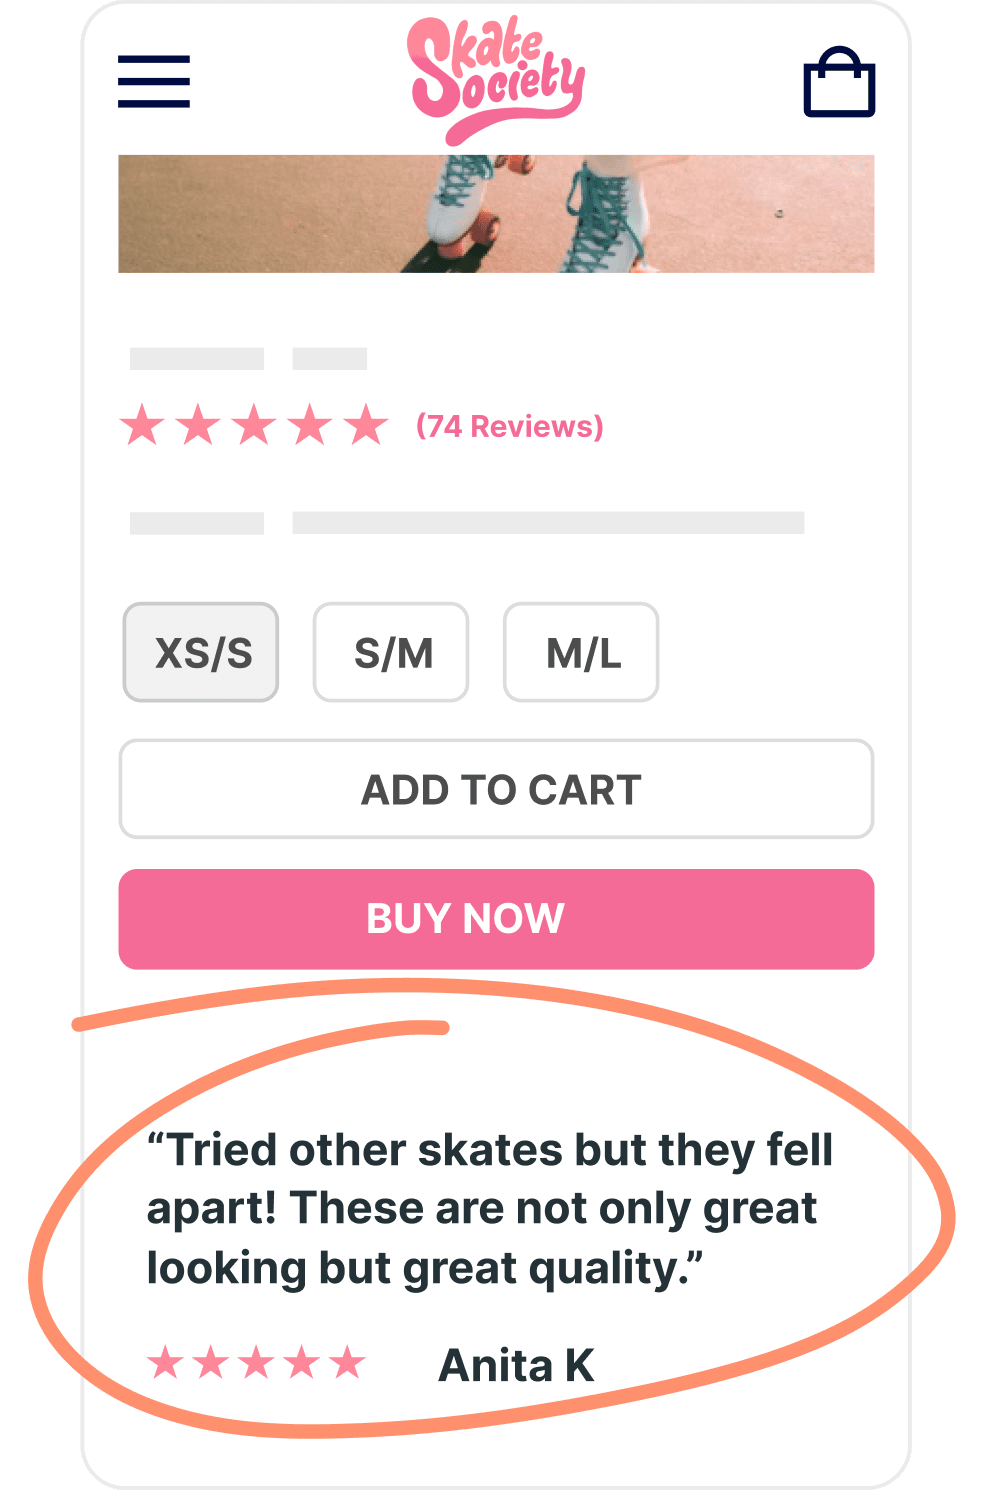
Task: Click the fifth star of the product rating
Action: click(366, 425)
